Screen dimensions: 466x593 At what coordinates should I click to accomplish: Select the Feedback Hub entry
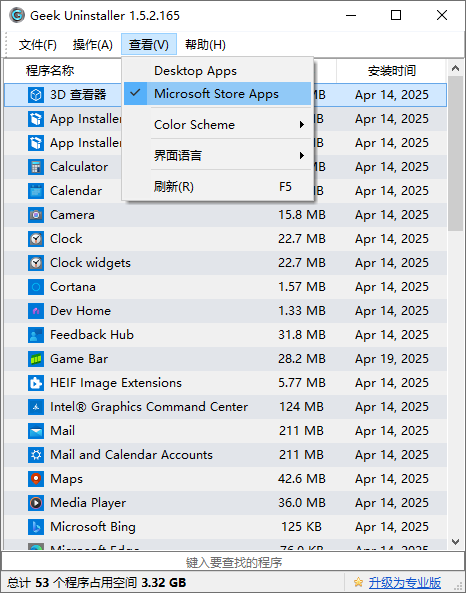coord(92,335)
